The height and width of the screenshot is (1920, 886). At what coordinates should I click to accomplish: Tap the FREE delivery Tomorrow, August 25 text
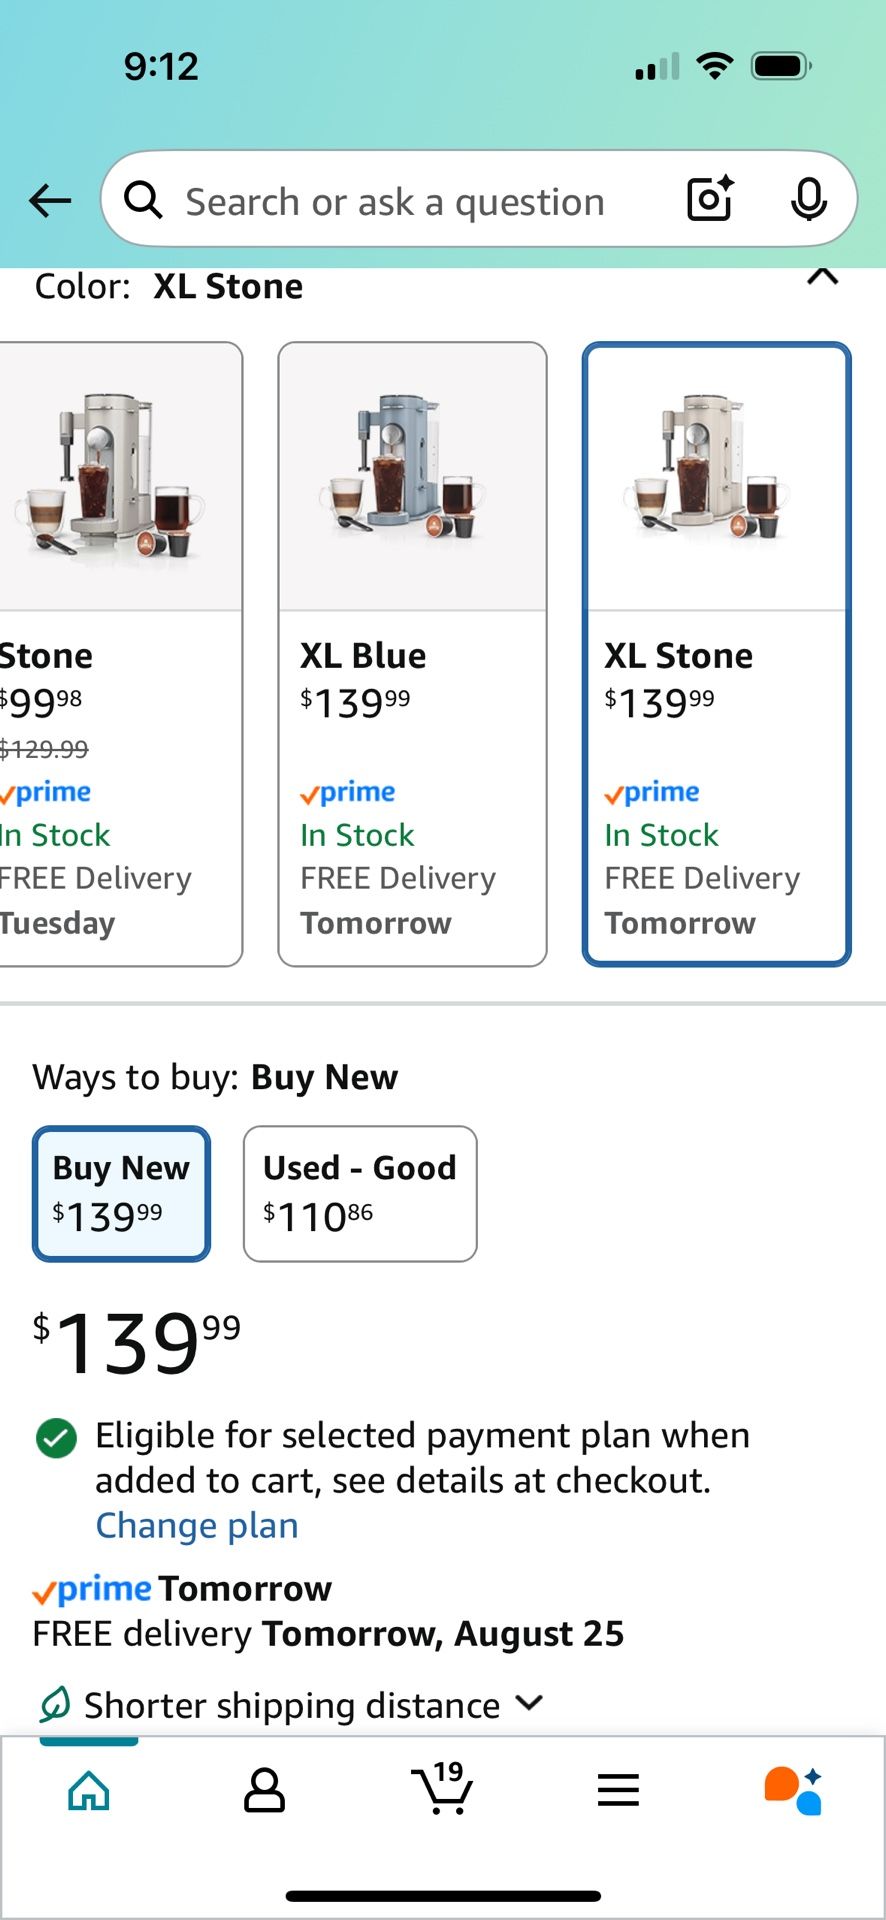[x=328, y=1634]
